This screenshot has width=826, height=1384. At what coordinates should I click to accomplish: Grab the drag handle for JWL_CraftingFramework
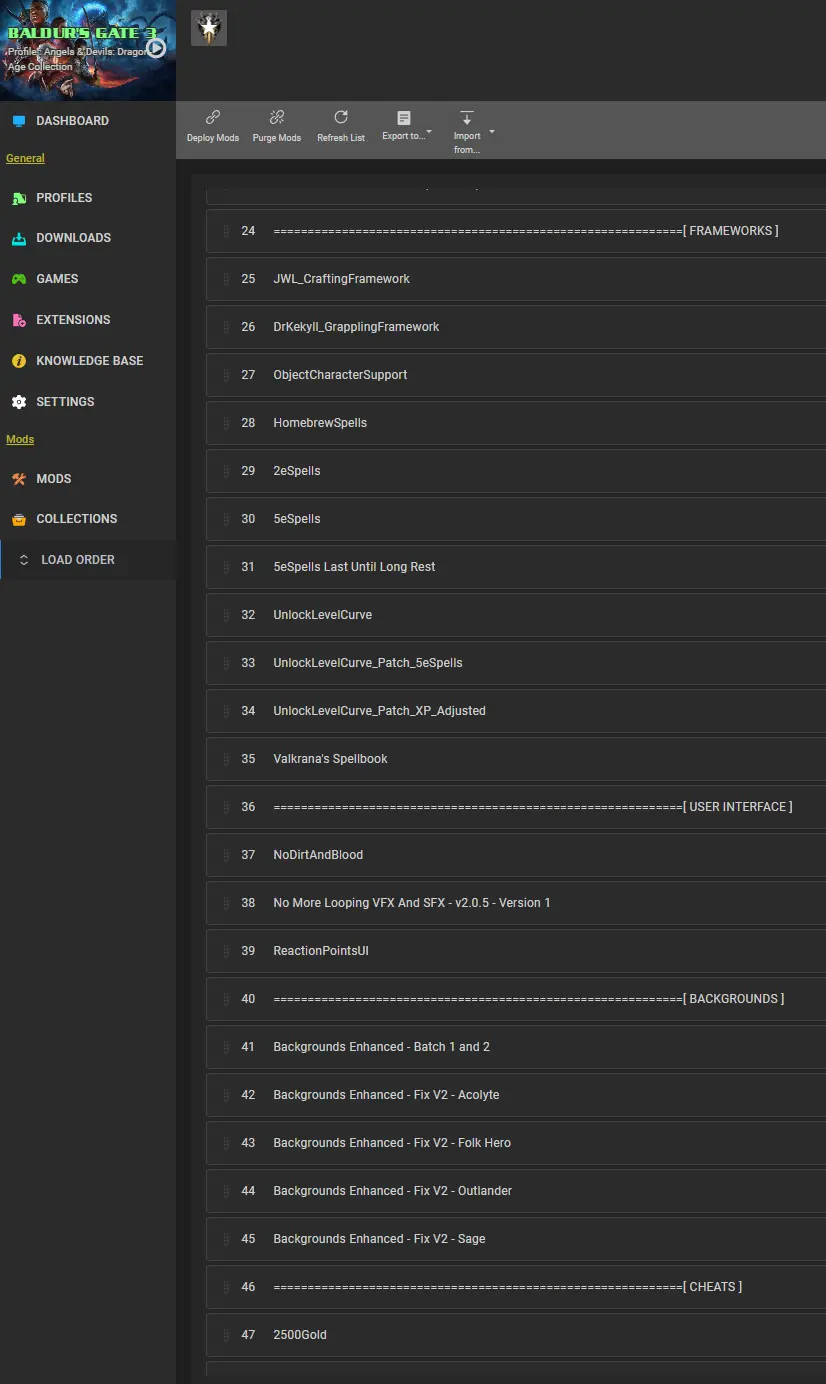click(x=226, y=279)
